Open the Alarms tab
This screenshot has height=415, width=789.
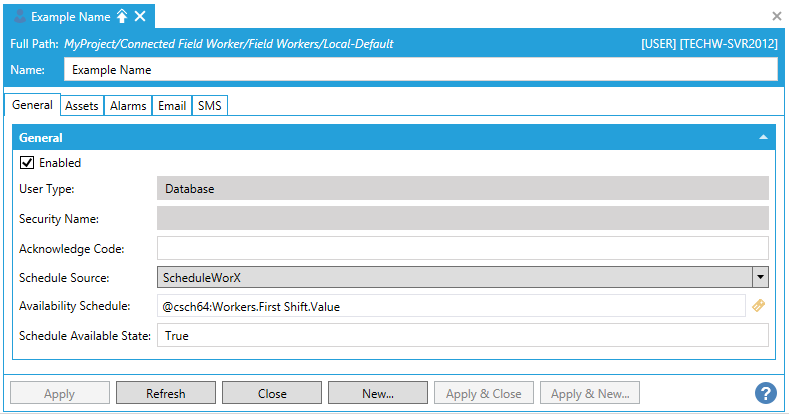[x=128, y=105]
